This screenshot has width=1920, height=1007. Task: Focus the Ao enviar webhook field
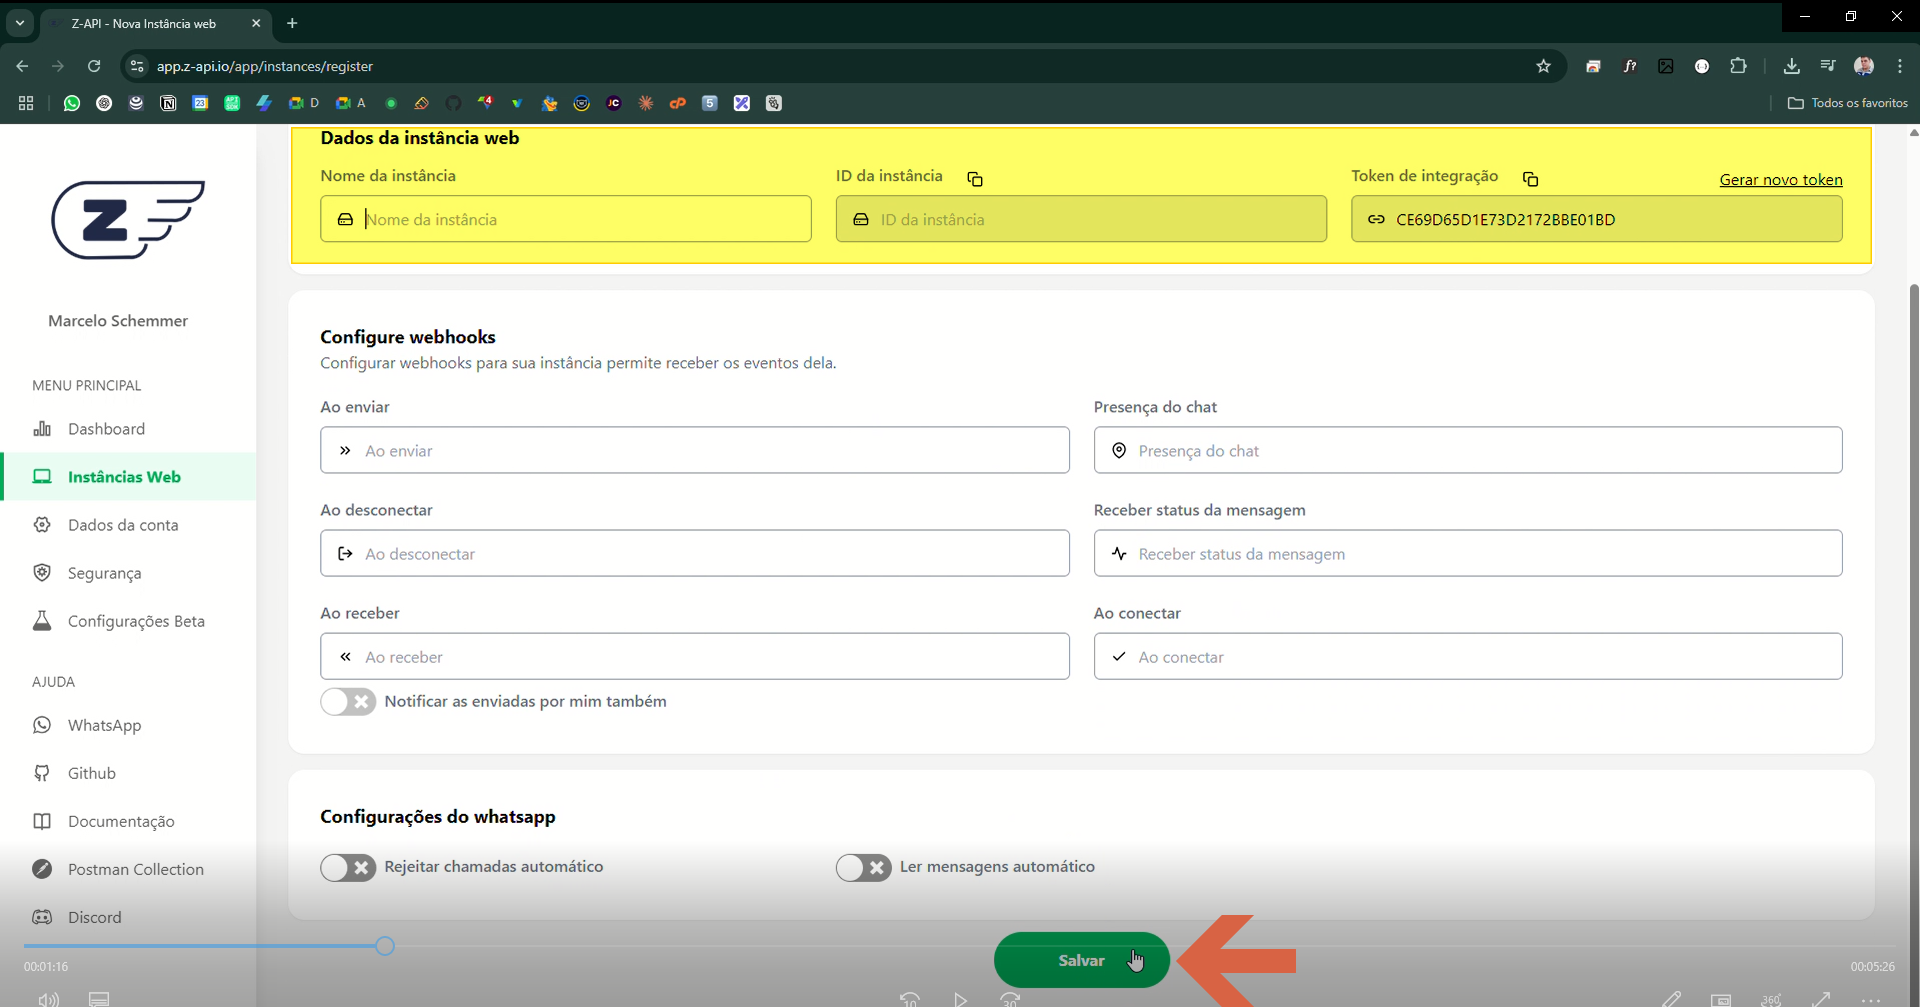coord(695,450)
